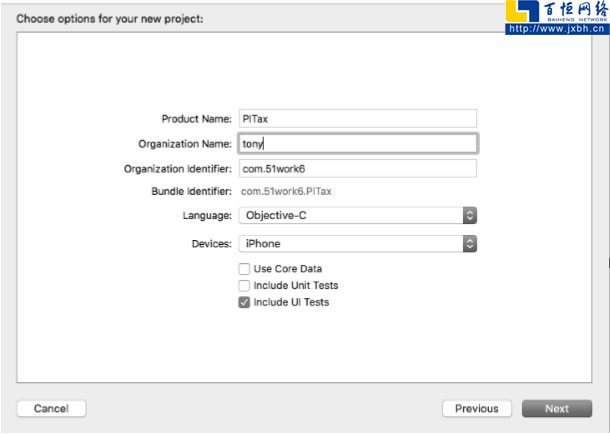Click the Devices popup chevron arrows
Screen dimensions: 610x435
[470, 243]
